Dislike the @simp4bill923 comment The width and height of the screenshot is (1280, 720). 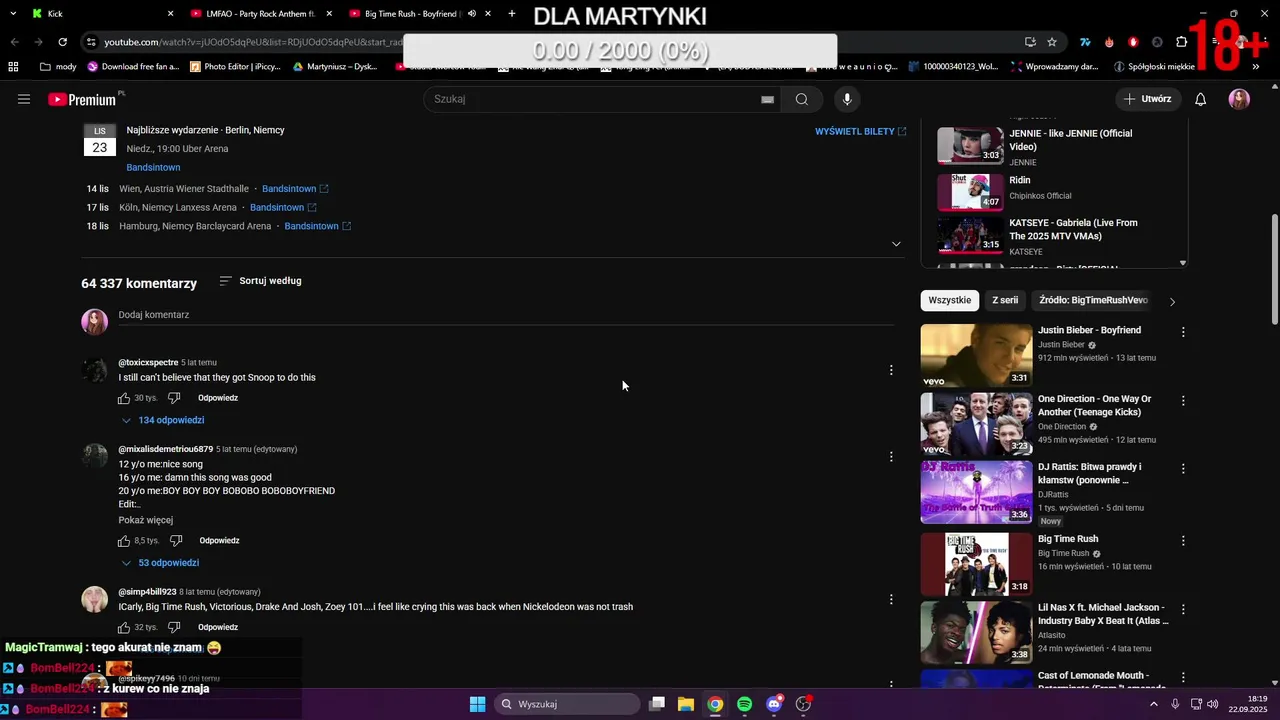click(174, 627)
